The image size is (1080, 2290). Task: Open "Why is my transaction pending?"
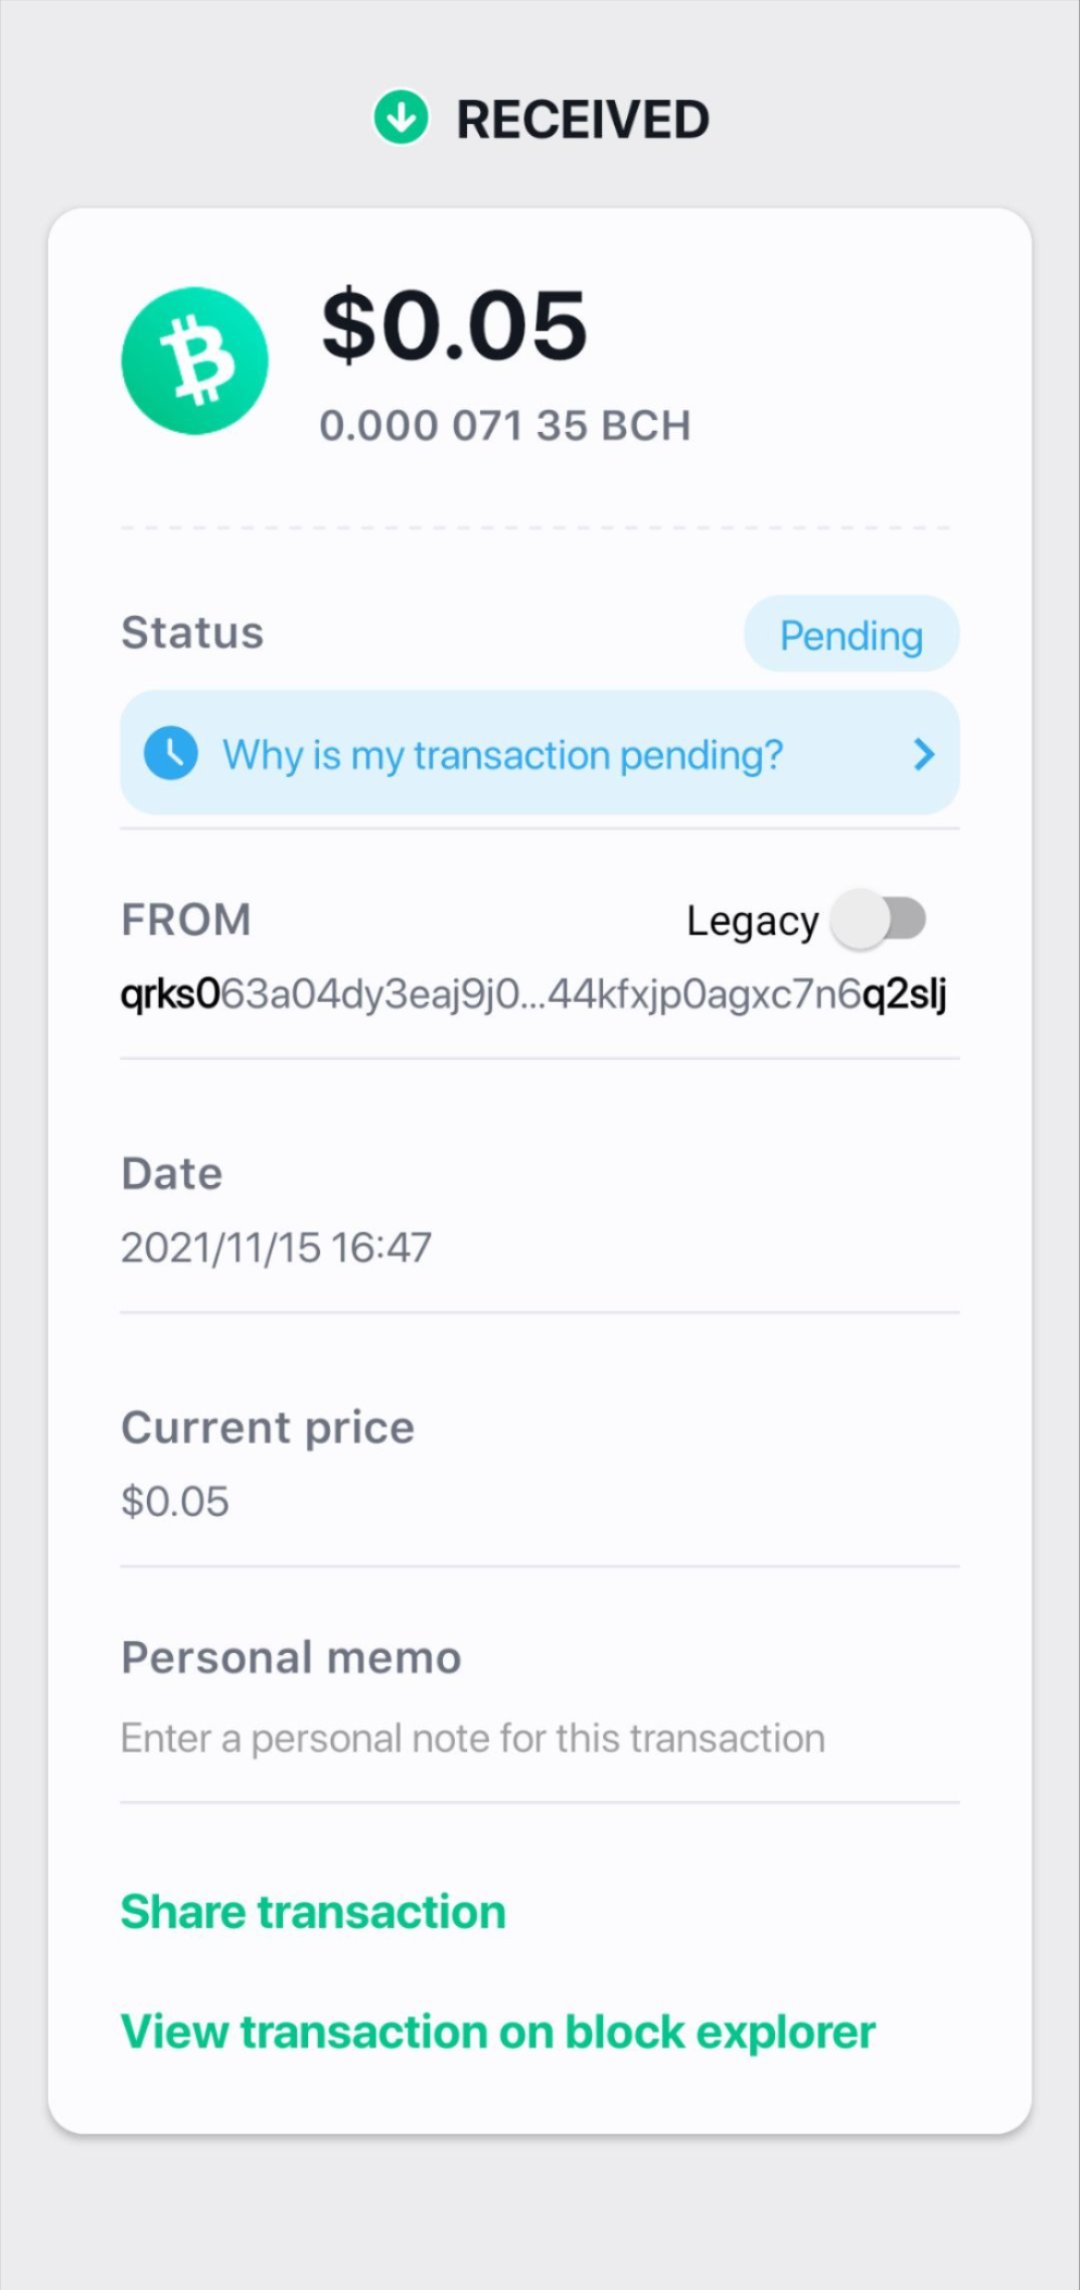click(502, 754)
